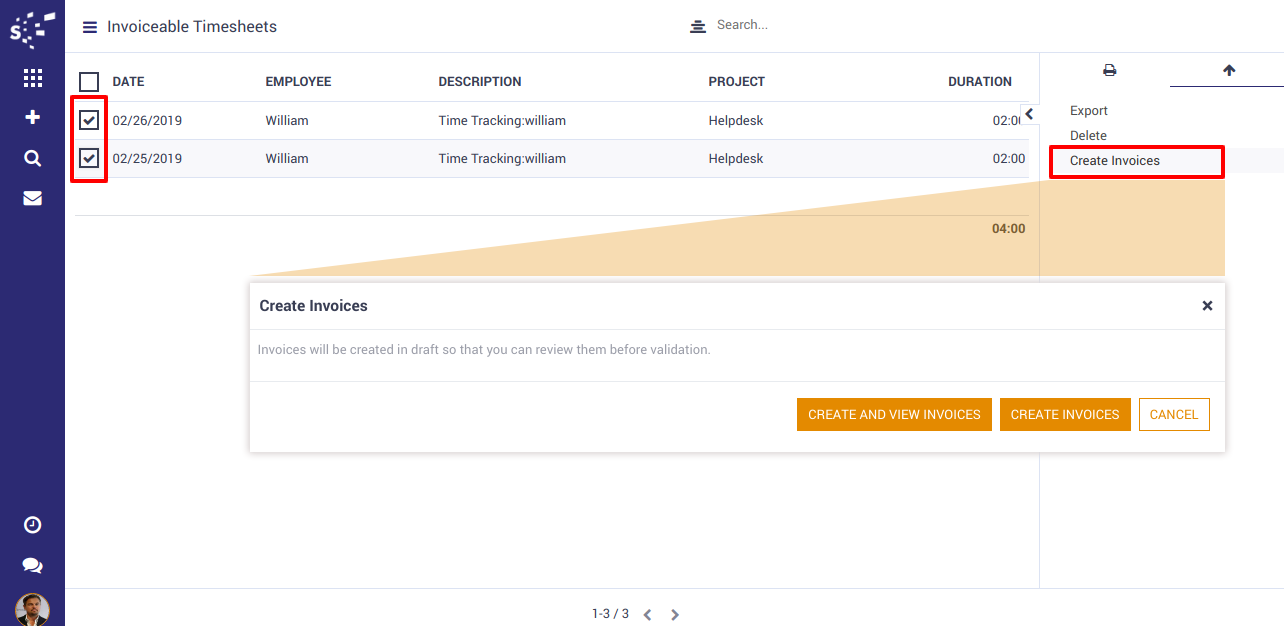Cancel the Create Invoices dialog
This screenshot has width=1284, height=626.
click(x=1174, y=415)
